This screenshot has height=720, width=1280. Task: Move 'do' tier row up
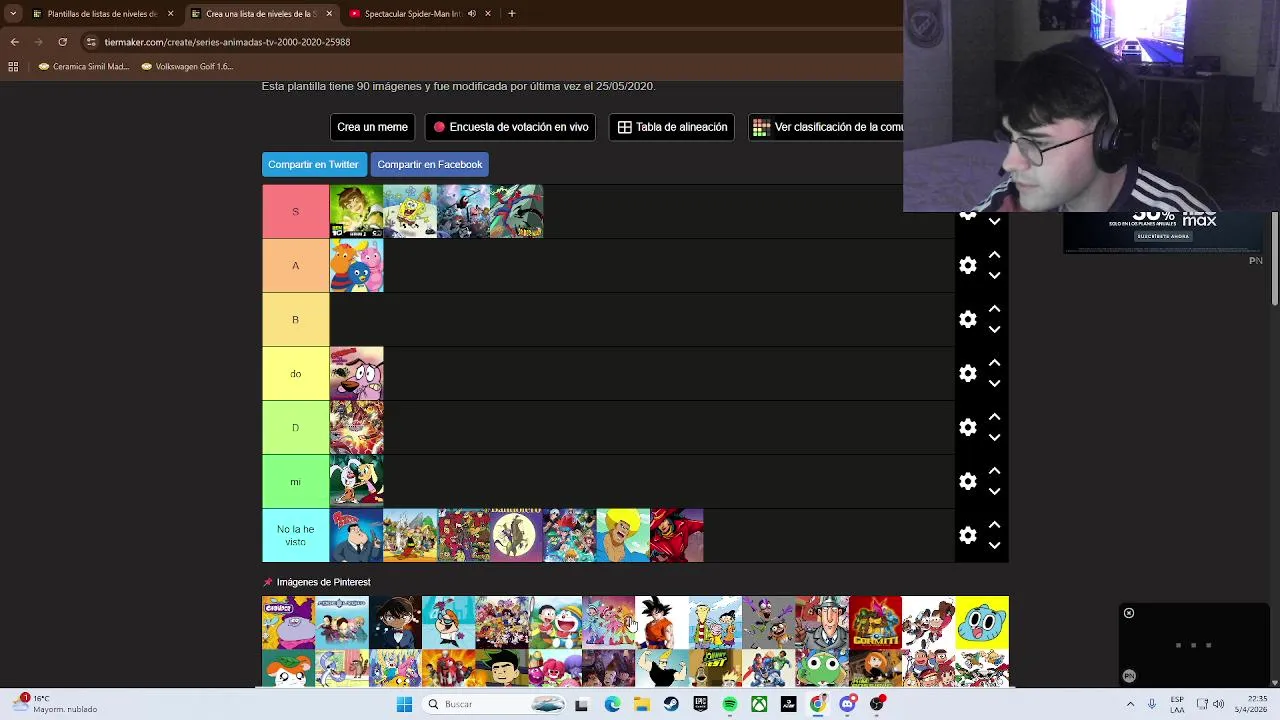[994, 363]
